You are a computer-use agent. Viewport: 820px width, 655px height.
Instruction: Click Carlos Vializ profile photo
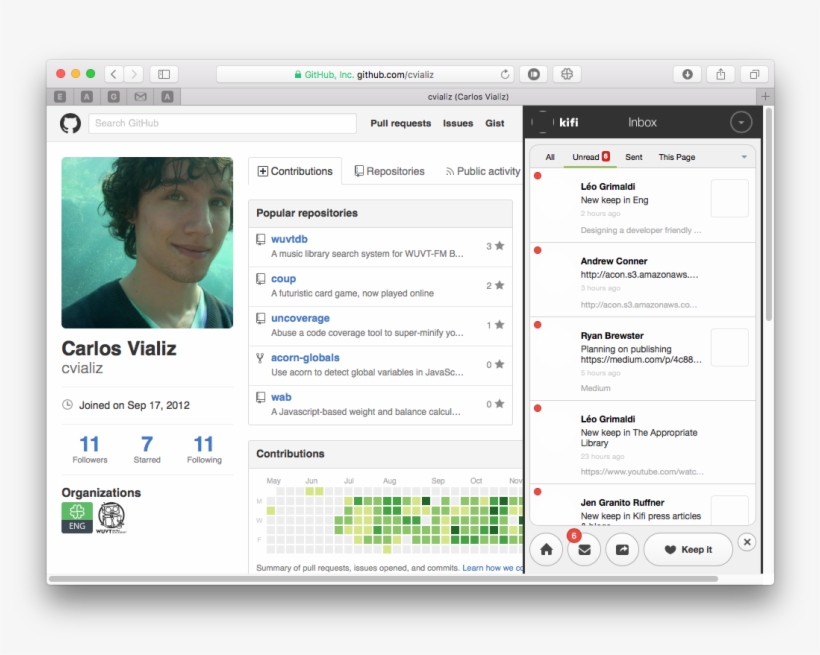(147, 242)
